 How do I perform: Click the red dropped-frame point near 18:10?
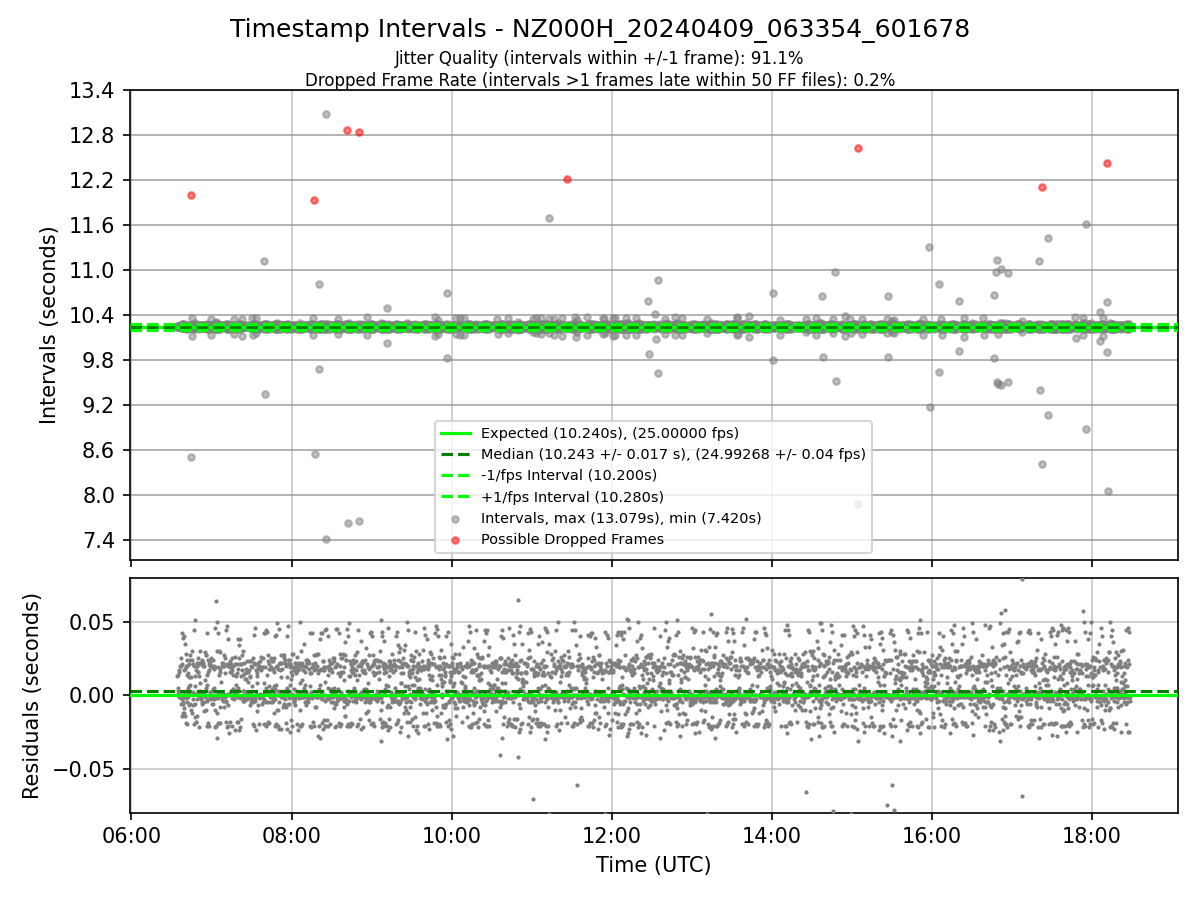[x=1107, y=163]
